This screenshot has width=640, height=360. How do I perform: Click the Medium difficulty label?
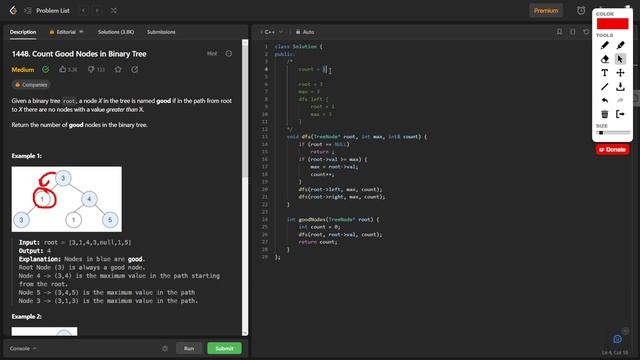23,69
